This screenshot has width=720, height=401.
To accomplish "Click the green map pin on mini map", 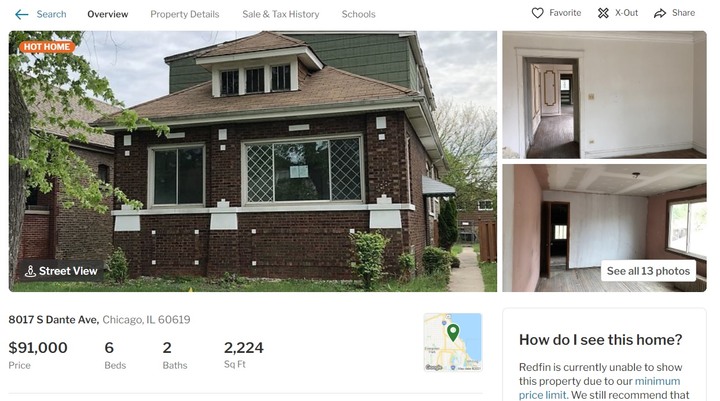I will click(x=453, y=332).
